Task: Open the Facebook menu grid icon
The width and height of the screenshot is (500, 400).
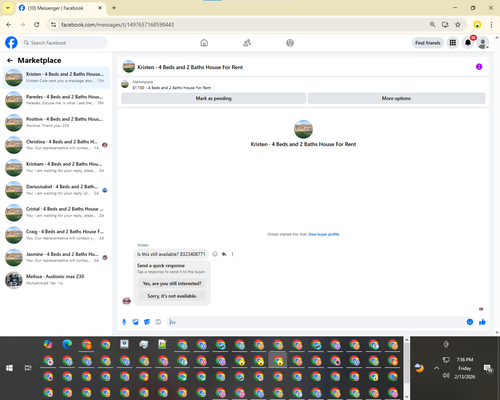Action: pos(453,43)
